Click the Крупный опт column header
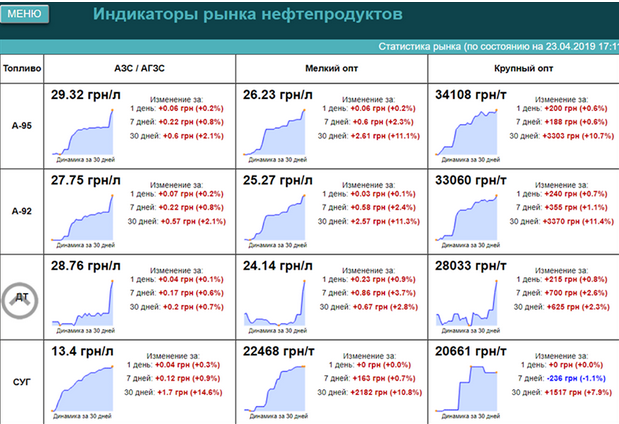This screenshot has width=619, height=424. [x=522, y=69]
